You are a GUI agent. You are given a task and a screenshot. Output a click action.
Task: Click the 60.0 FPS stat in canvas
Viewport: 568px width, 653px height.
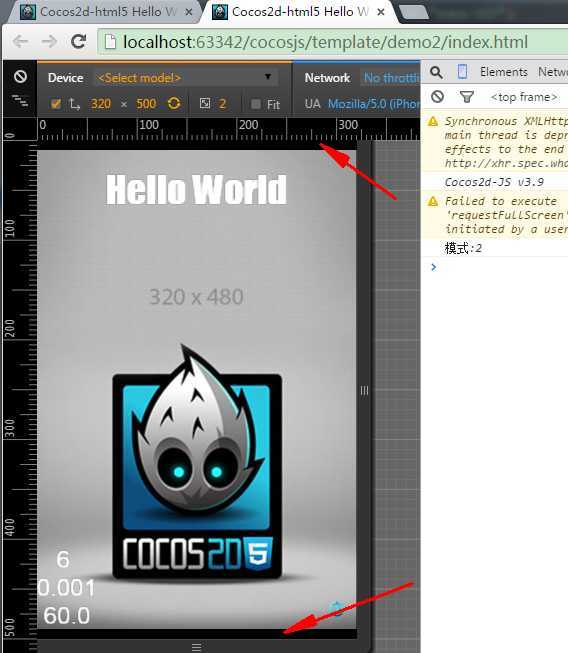click(67, 616)
